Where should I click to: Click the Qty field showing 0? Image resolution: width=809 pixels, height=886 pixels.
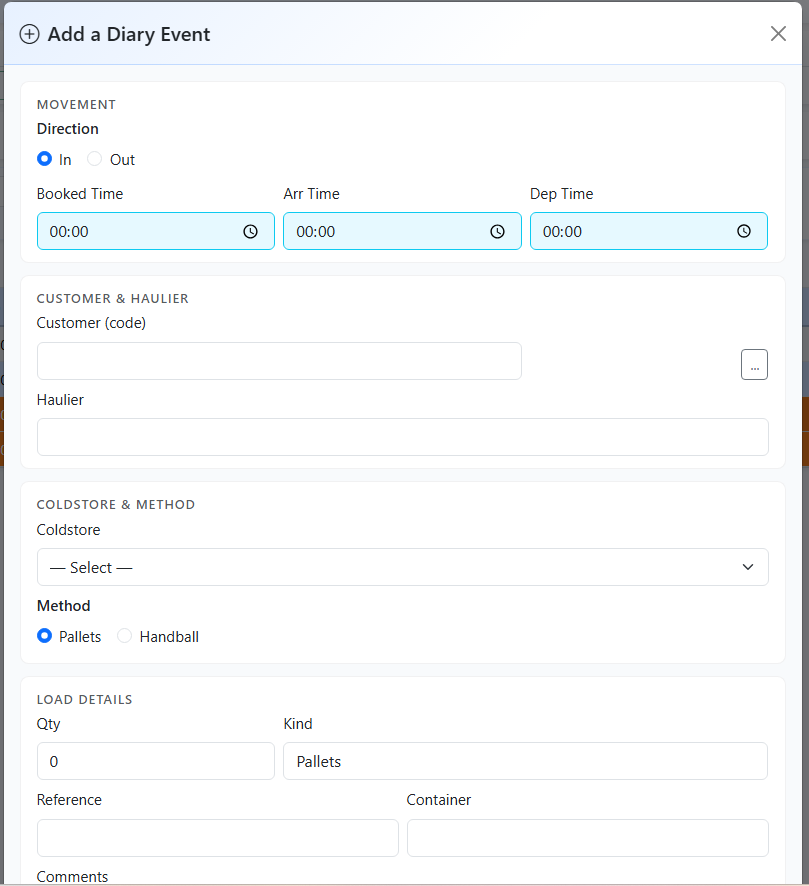(x=155, y=761)
